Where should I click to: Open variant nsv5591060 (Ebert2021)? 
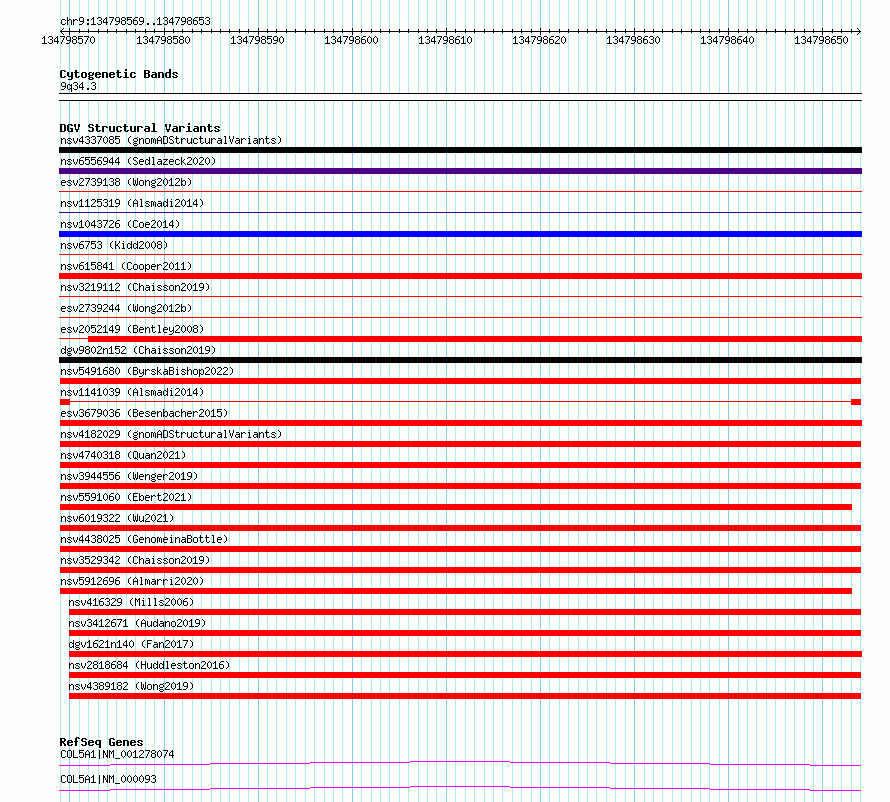pyautogui.click(x=126, y=497)
